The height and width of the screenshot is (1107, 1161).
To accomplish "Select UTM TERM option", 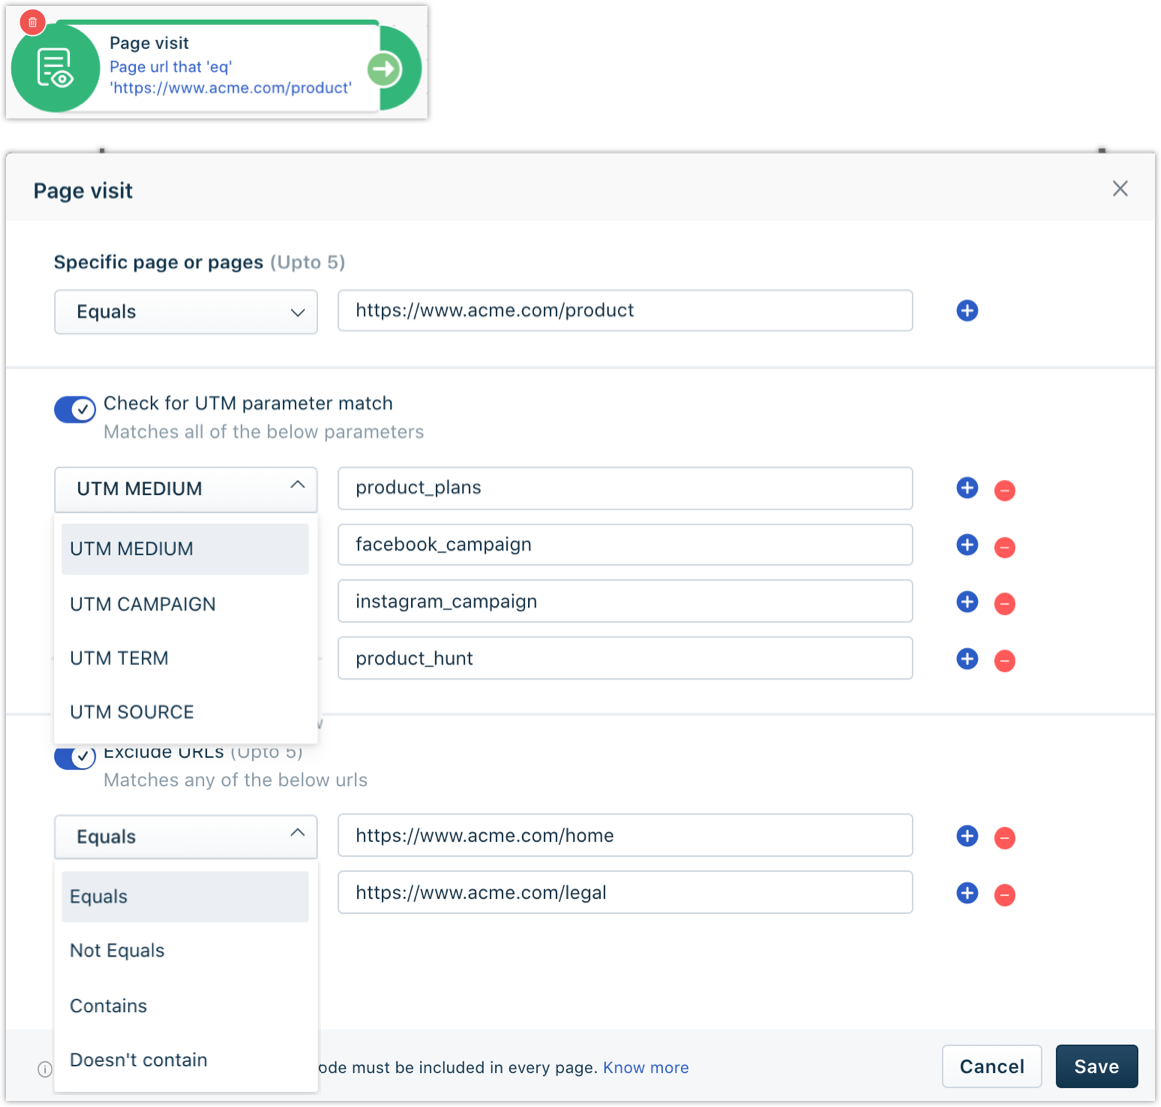I will (185, 658).
